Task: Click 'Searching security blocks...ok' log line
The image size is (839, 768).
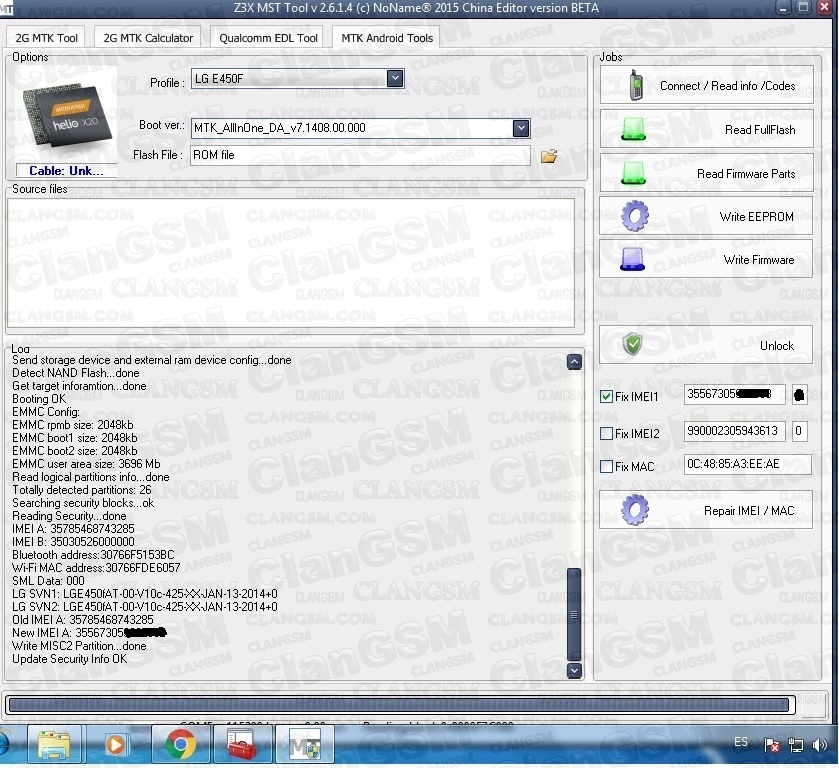Action: (83, 503)
